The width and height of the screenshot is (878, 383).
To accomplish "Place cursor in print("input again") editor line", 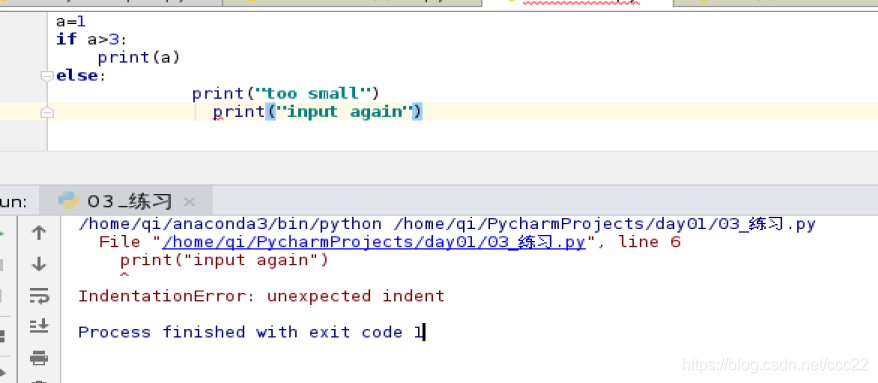I will click(x=317, y=112).
